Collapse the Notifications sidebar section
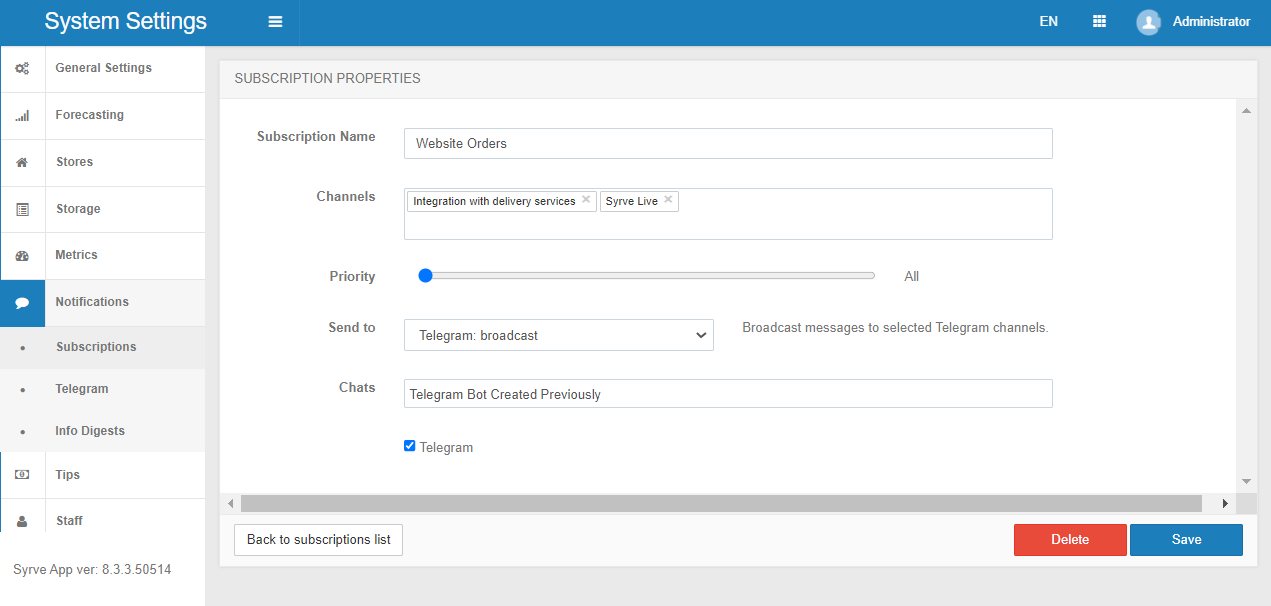The image size is (1271, 606). [92, 302]
